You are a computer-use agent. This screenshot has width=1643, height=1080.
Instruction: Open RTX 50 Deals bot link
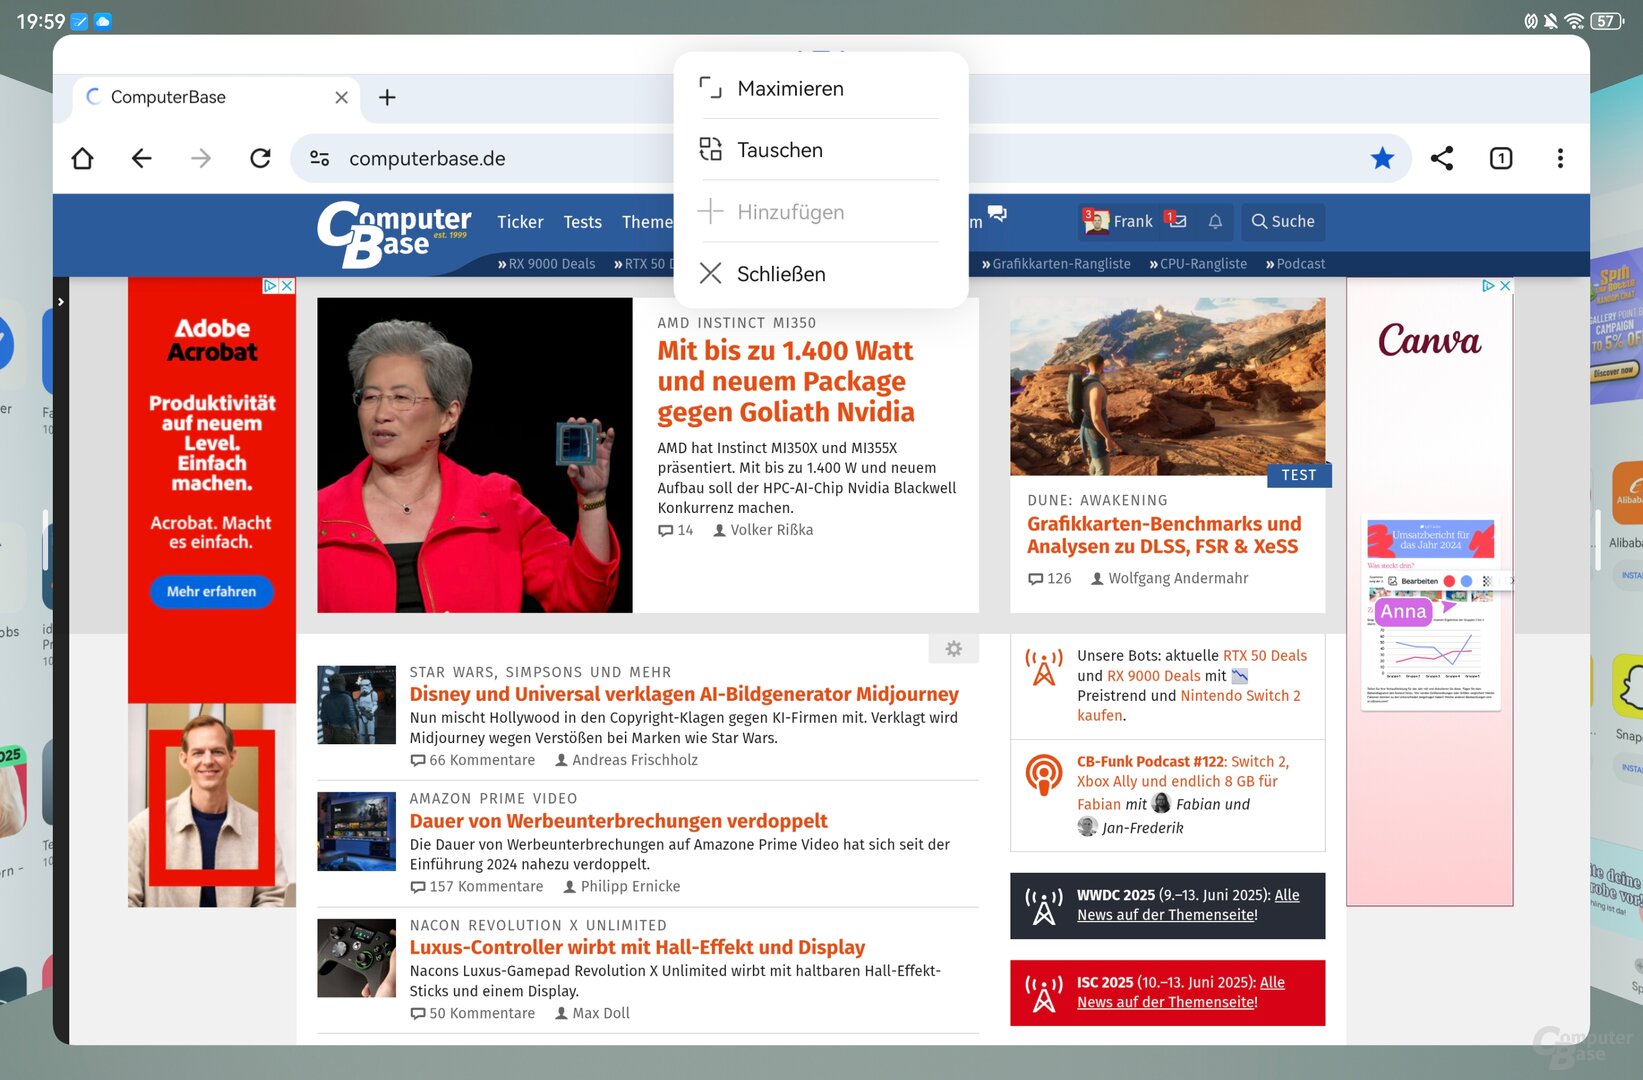pos(1265,656)
